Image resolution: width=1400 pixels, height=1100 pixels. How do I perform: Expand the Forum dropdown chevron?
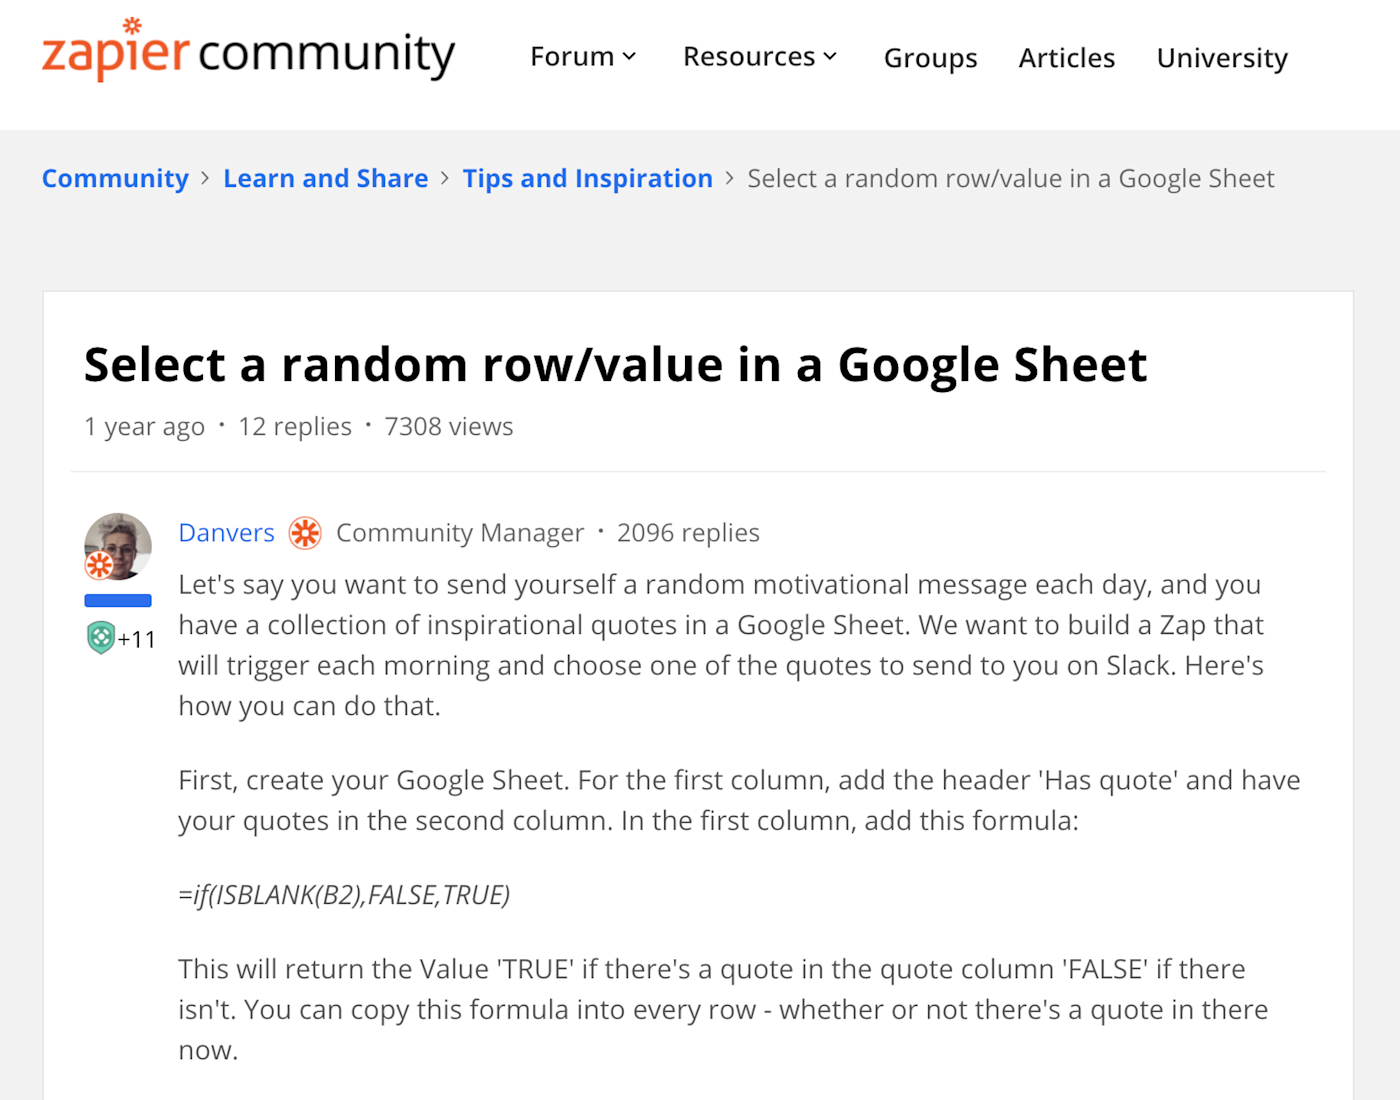629,57
